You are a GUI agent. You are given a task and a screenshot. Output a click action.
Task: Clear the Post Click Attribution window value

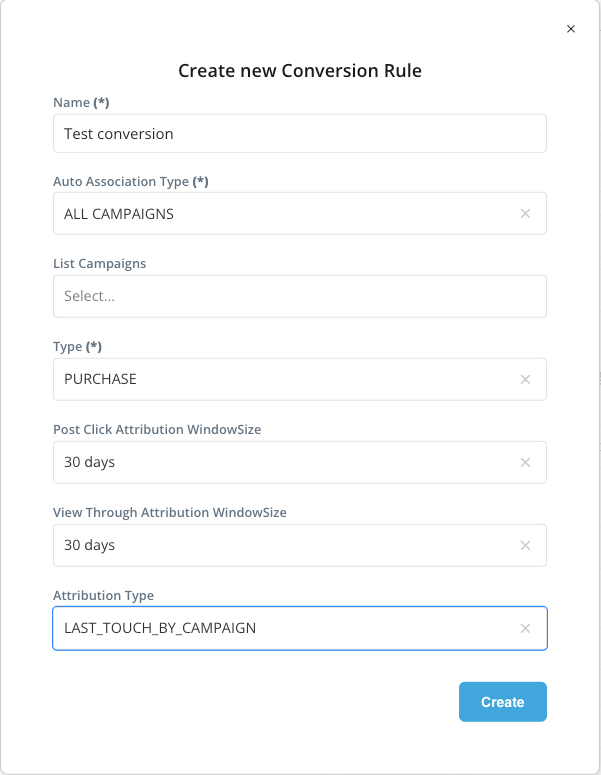[525, 462]
